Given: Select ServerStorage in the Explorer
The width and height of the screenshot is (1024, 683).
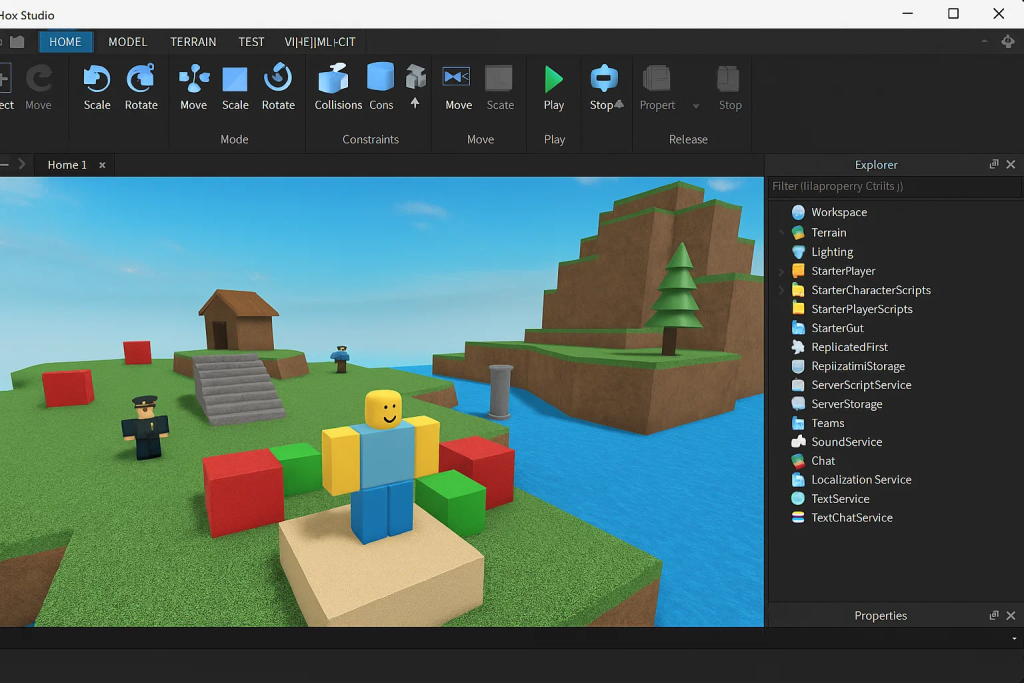Looking at the screenshot, I should [846, 404].
